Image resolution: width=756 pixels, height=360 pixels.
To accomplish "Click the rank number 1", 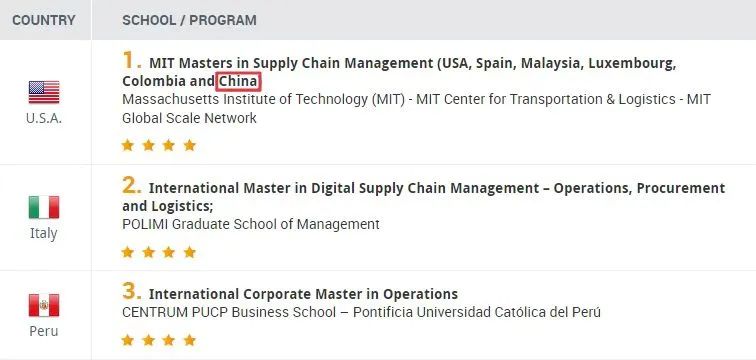I will point(131,61).
